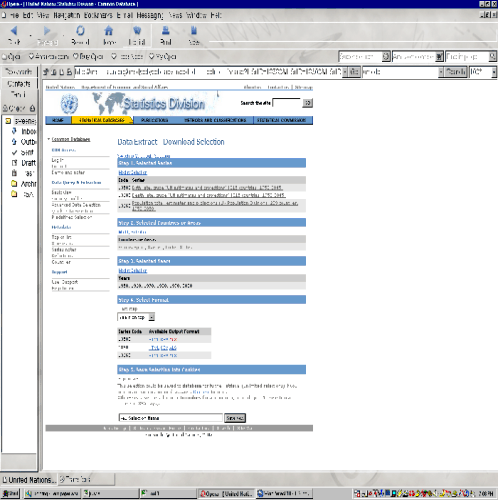Expand the address bar URL dropdown arrow
The height and width of the screenshot is (500, 498).
(x=345, y=72)
